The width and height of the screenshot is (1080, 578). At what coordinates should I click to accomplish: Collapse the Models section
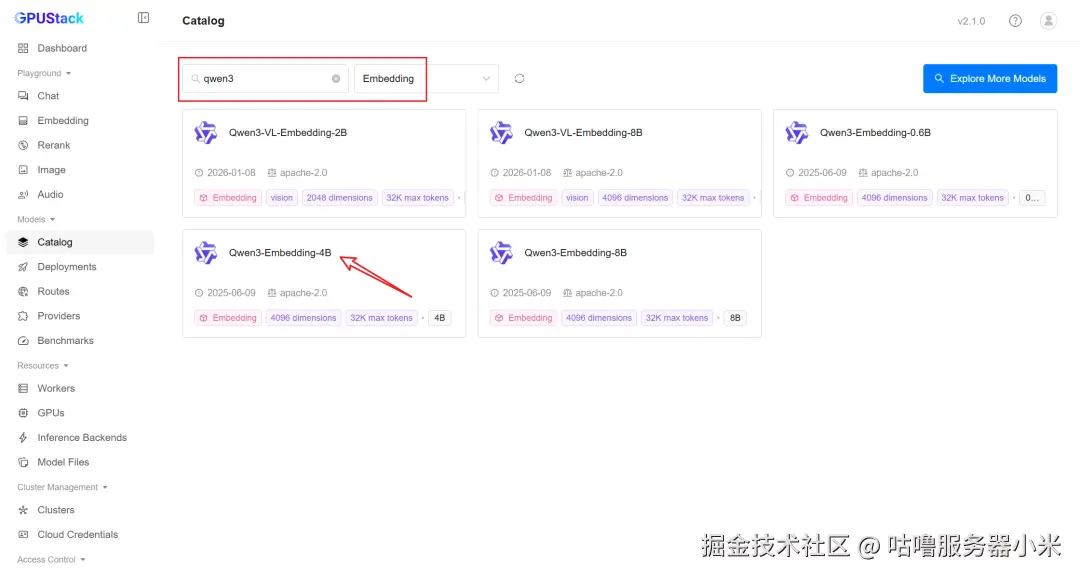(36, 219)
